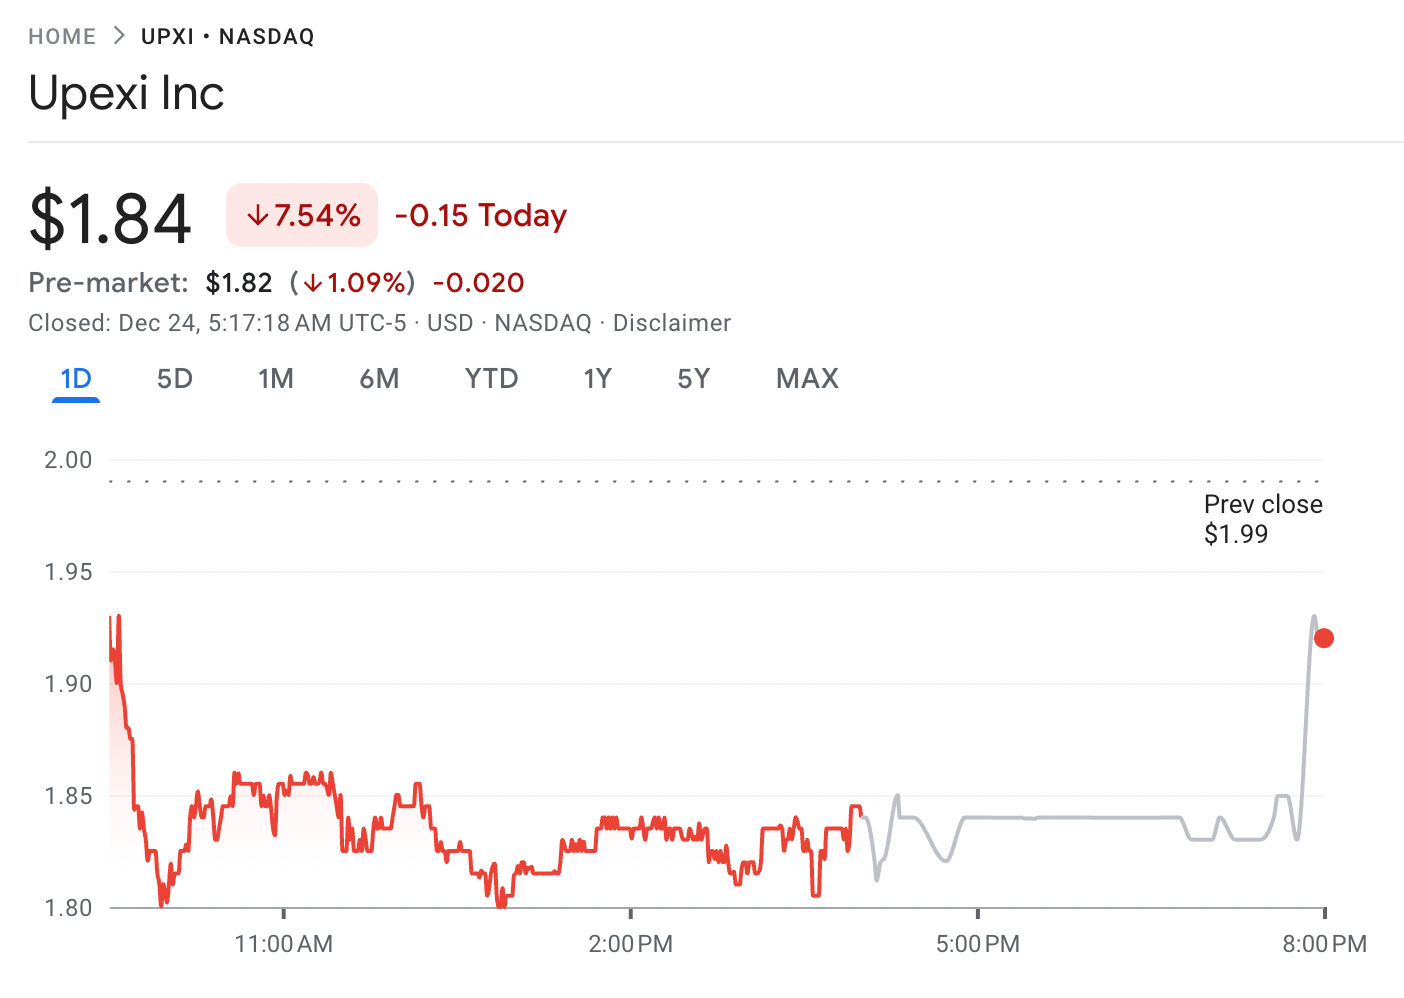Click the red endpoint dot on the chart
The height and width of the screenshot is (998, 1404).
pos(1323,637)
